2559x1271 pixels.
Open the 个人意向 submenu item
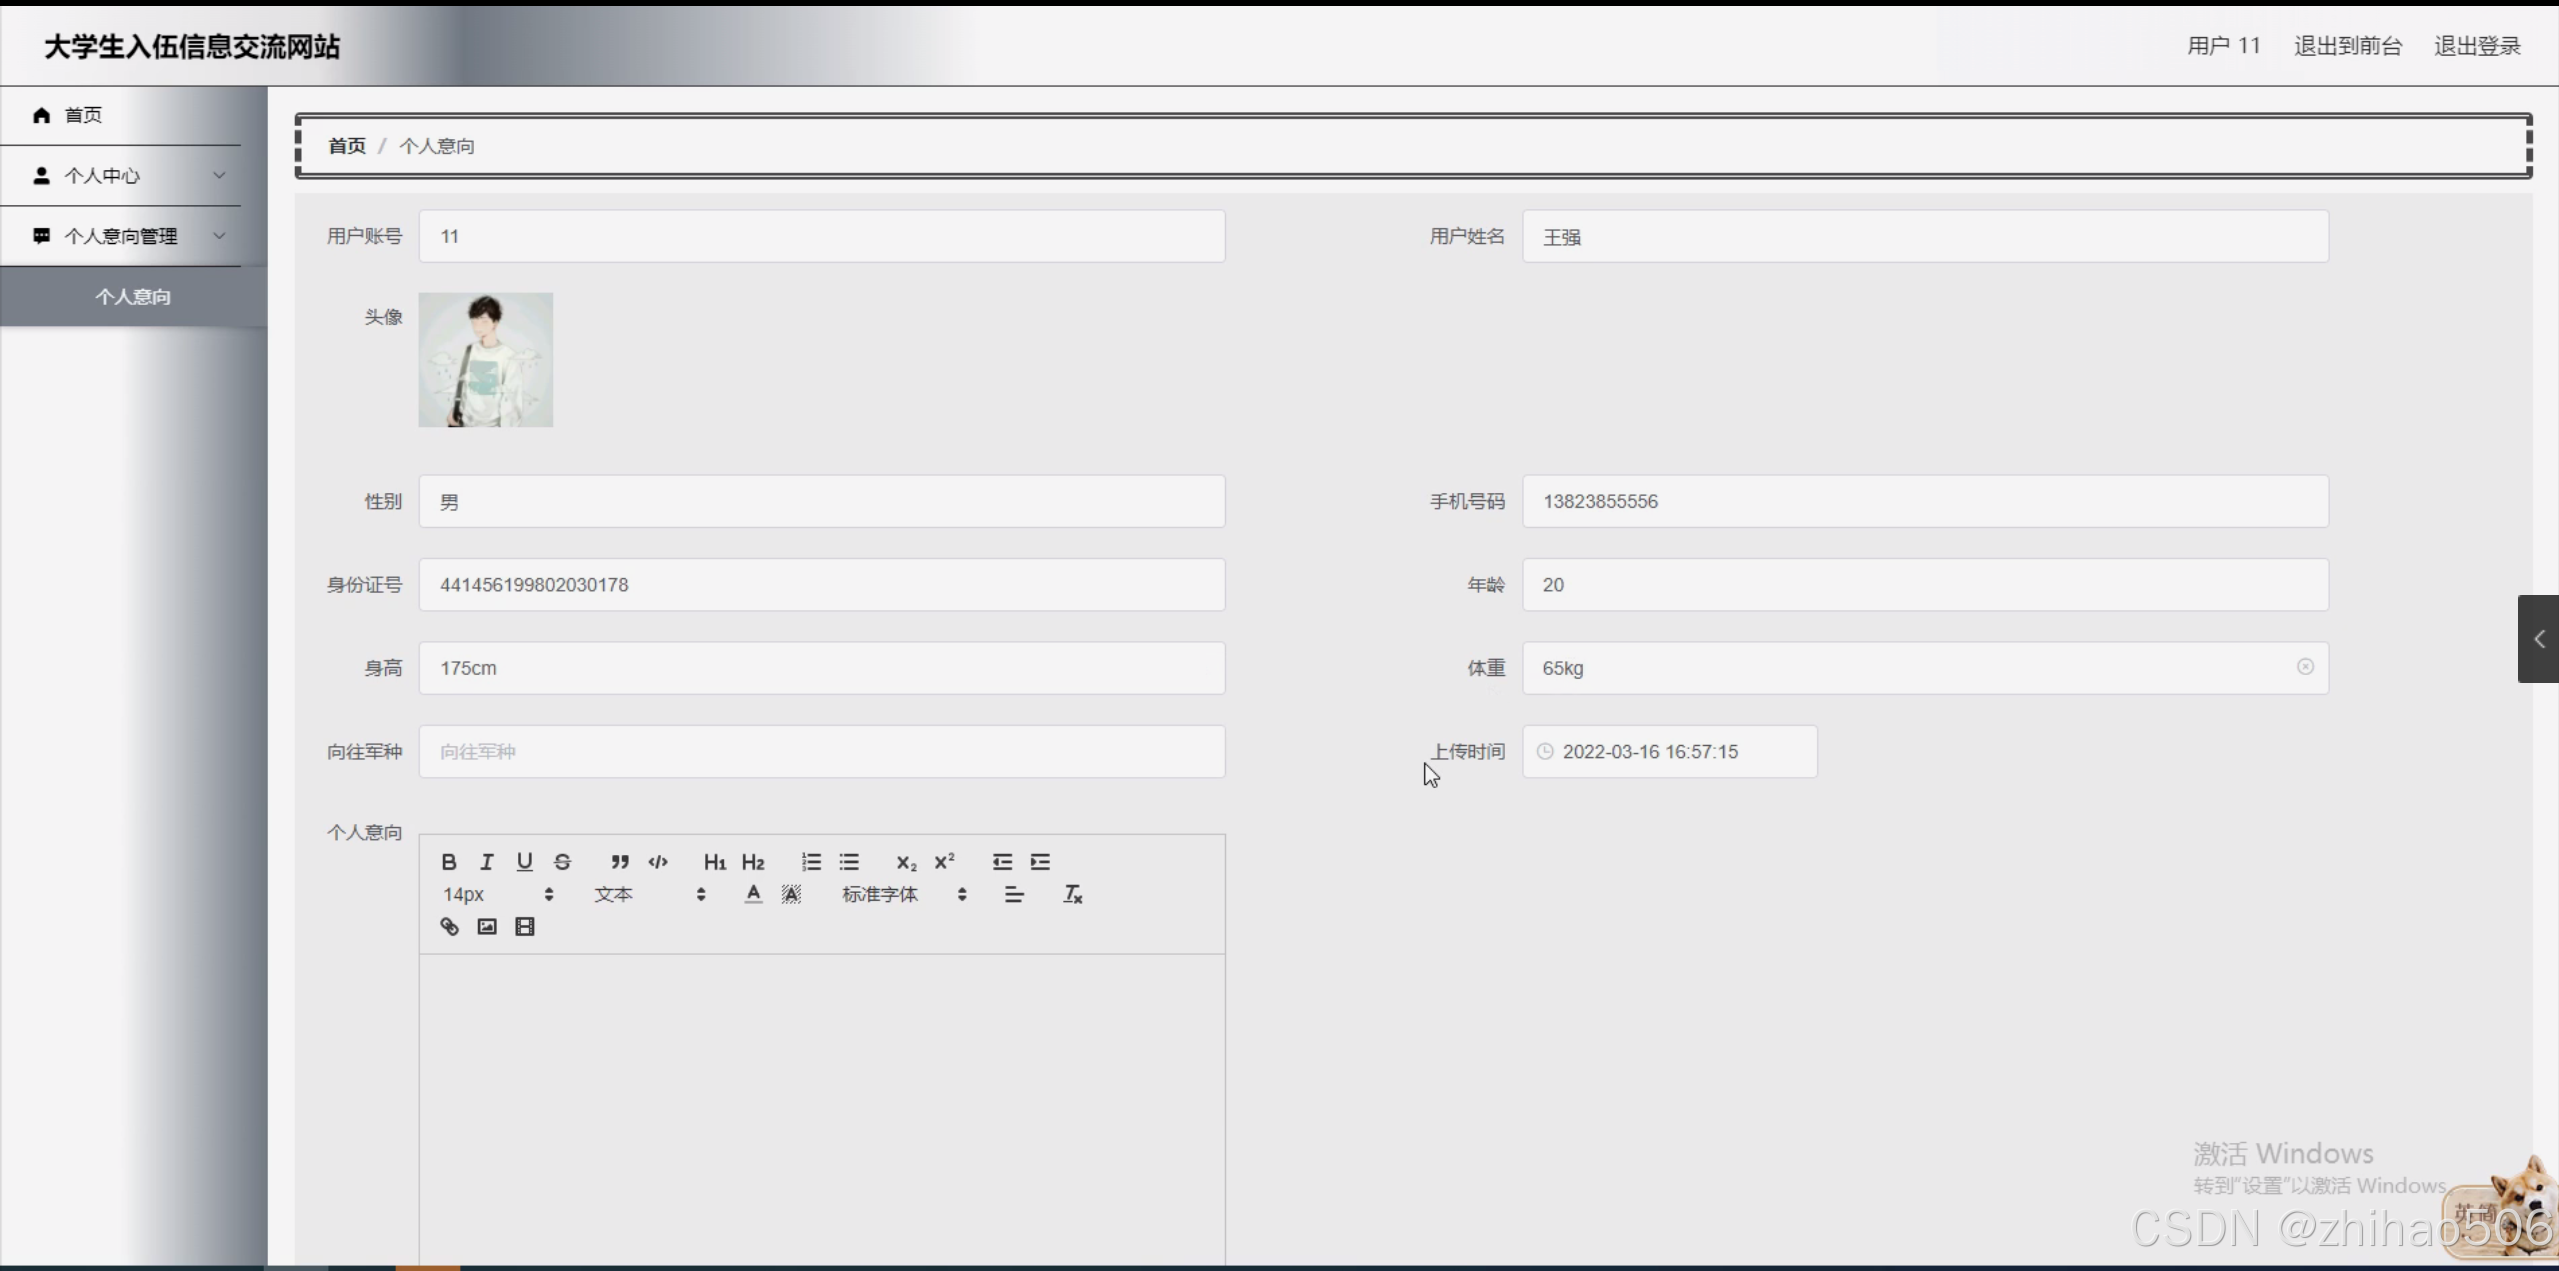(133, 297)
